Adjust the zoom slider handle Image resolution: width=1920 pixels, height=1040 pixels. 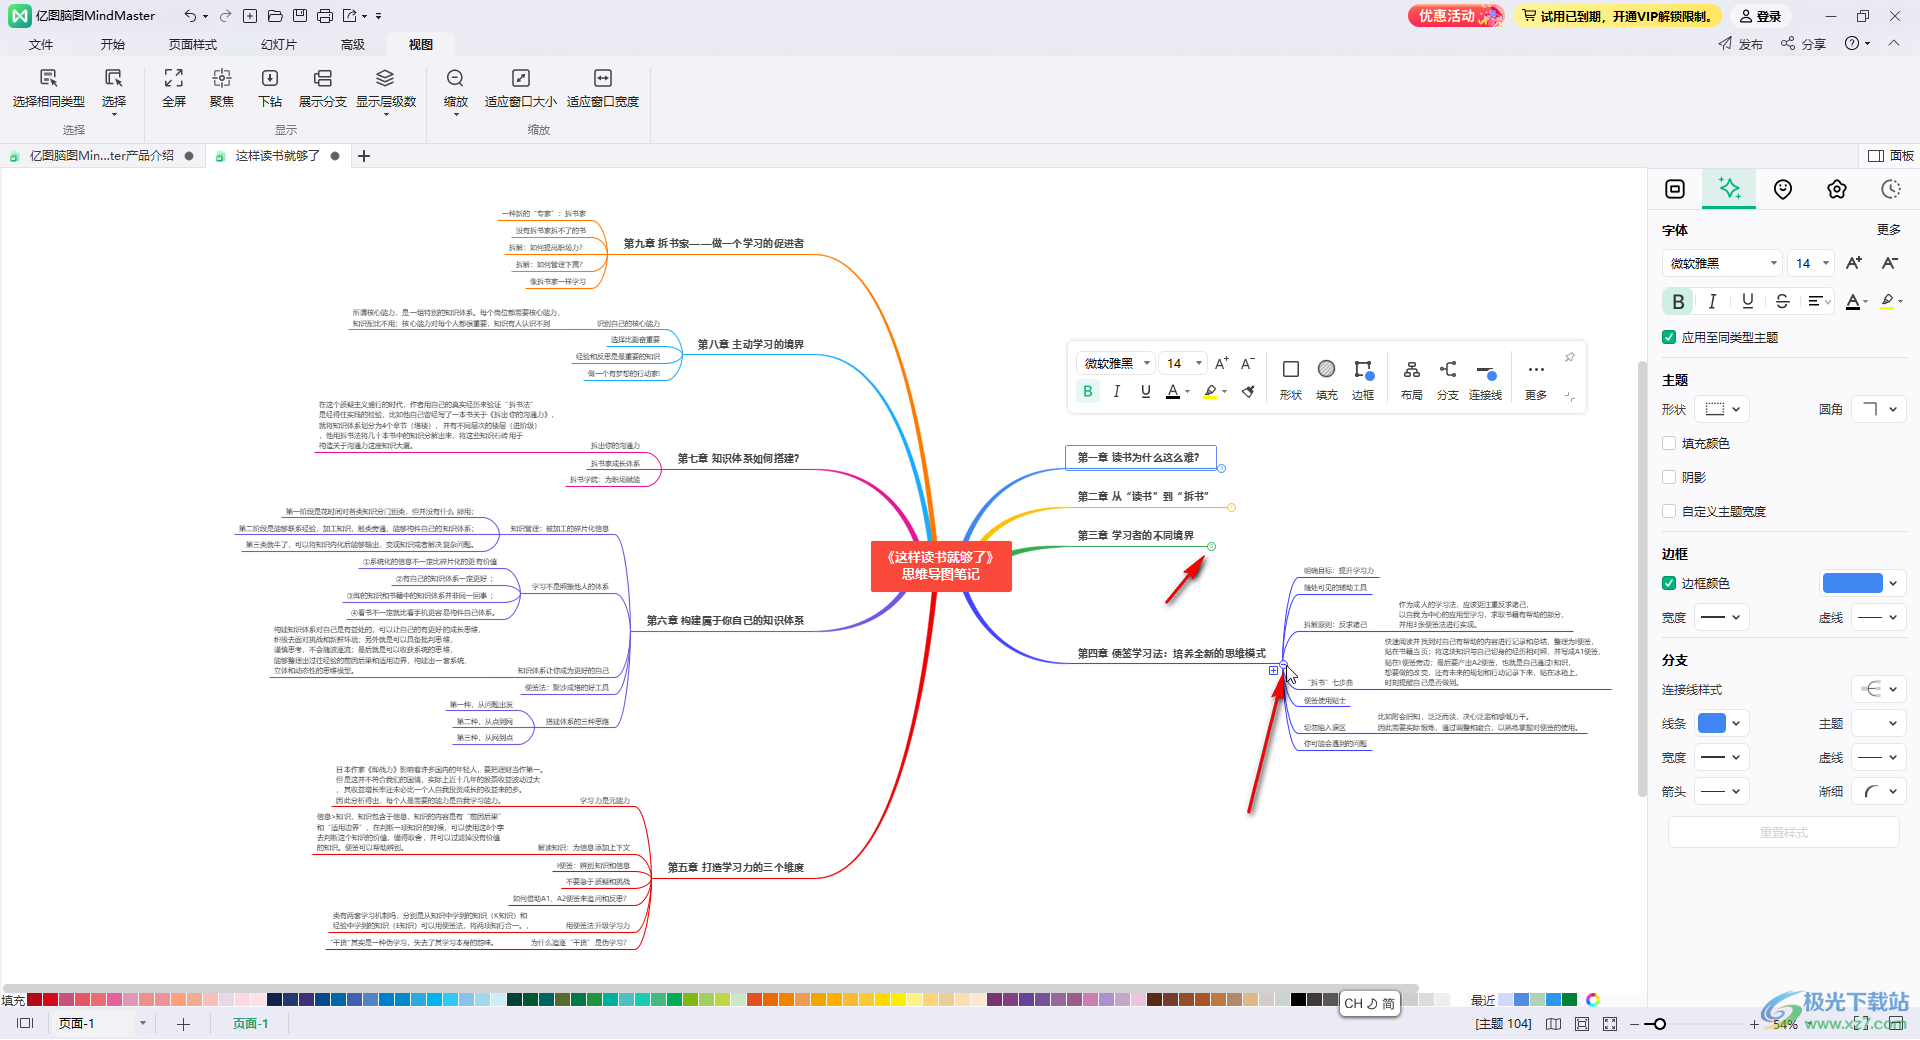(x=1660, y=1024)
